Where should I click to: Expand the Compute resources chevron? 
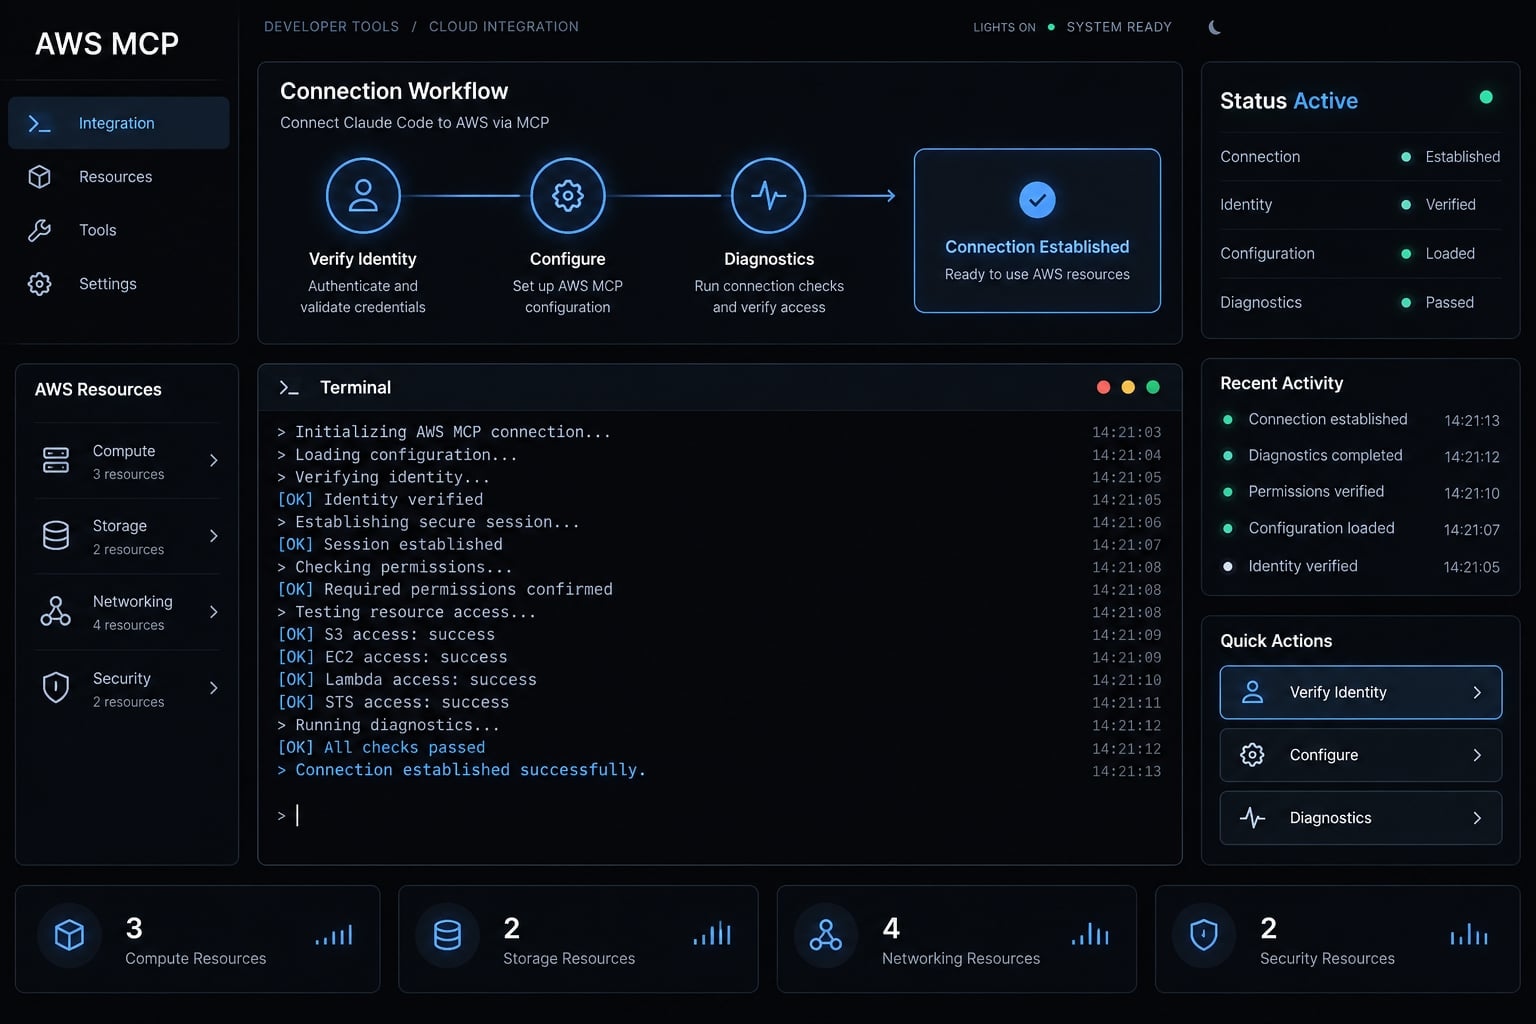(214, 460)
